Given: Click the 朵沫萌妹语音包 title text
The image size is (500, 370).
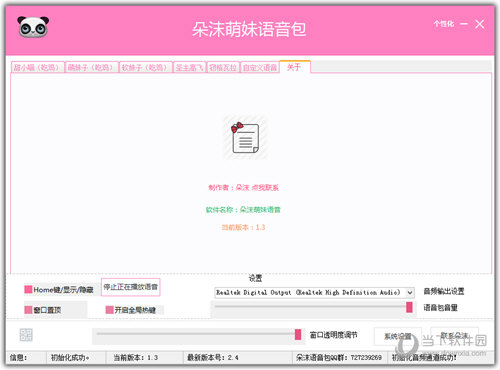Looking at the screenshot, I should (249, 29).
